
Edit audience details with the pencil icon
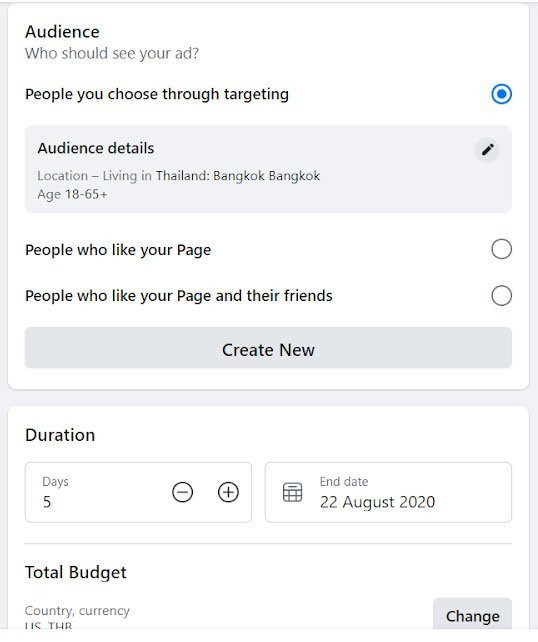coord(487,150)
